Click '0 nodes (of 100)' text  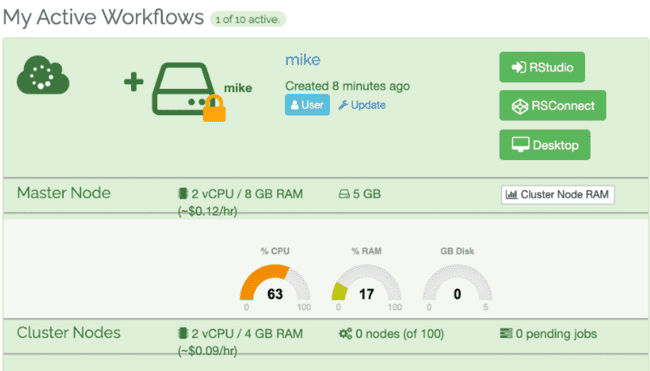[x=400, y=334]
